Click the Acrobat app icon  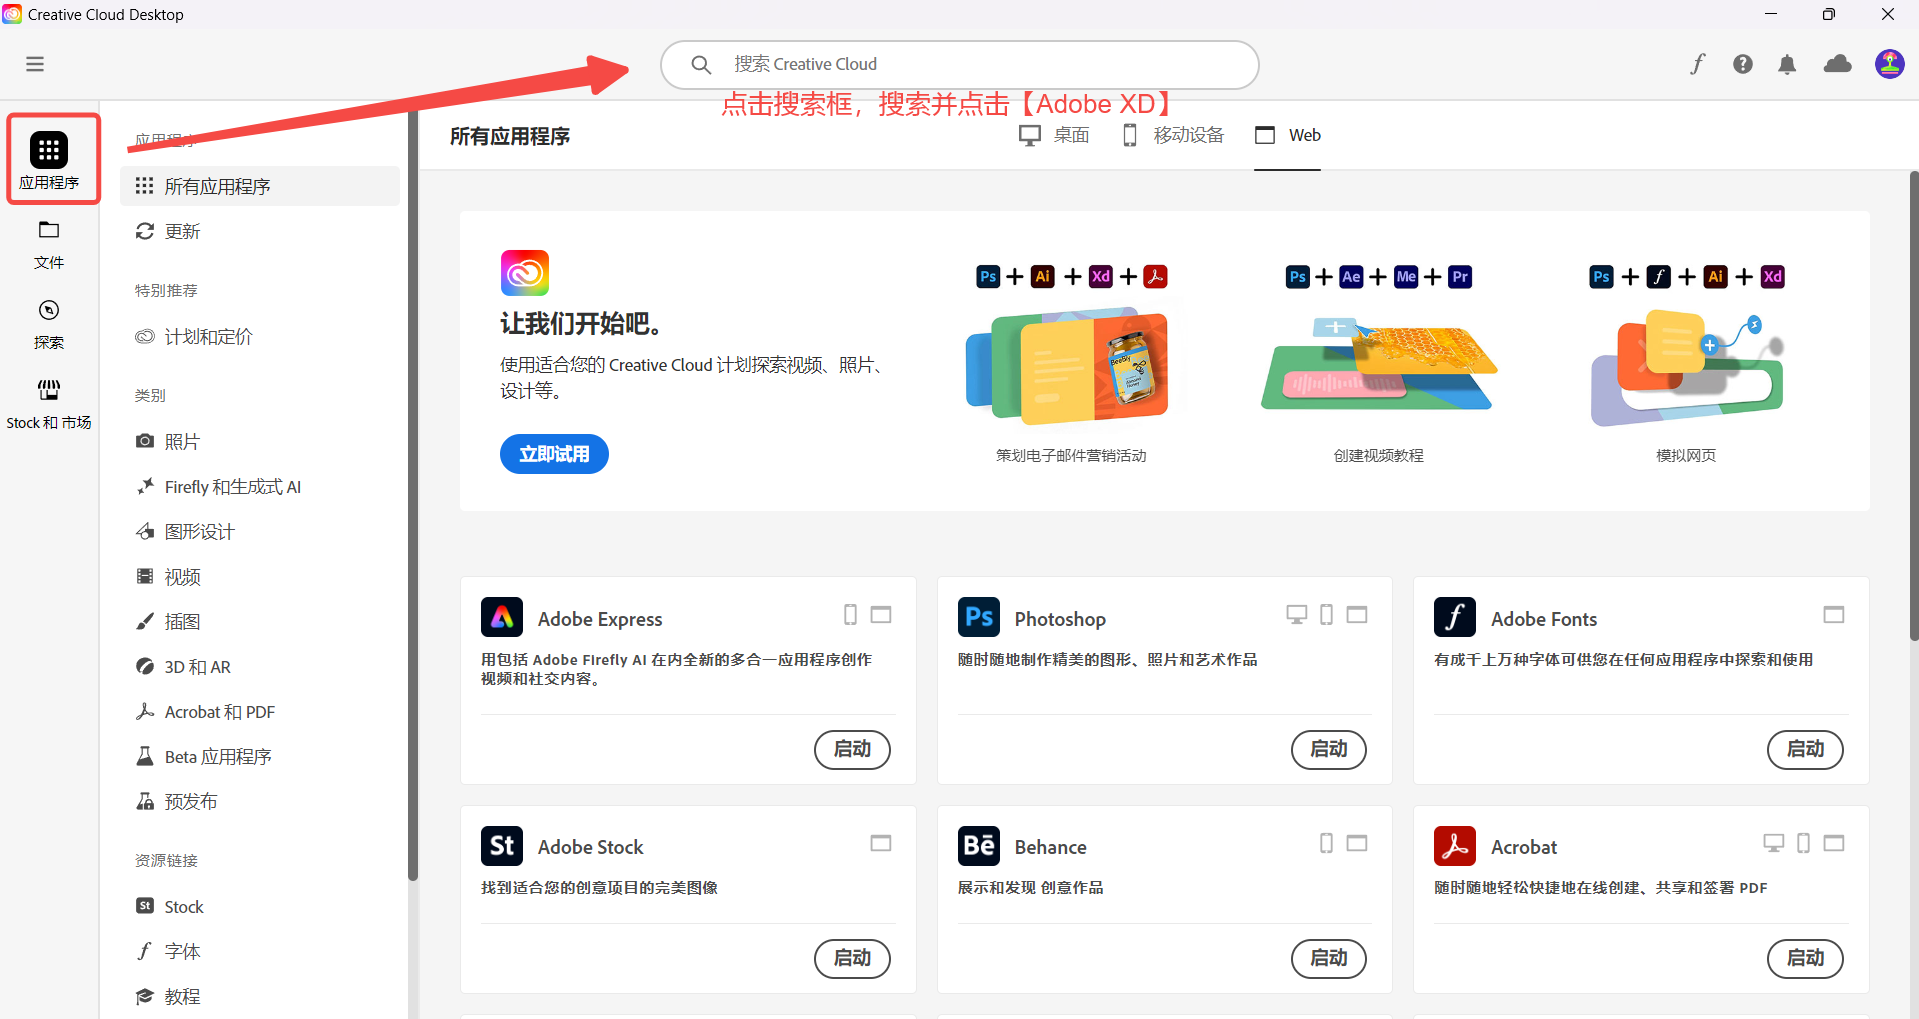coord(1455,846)
